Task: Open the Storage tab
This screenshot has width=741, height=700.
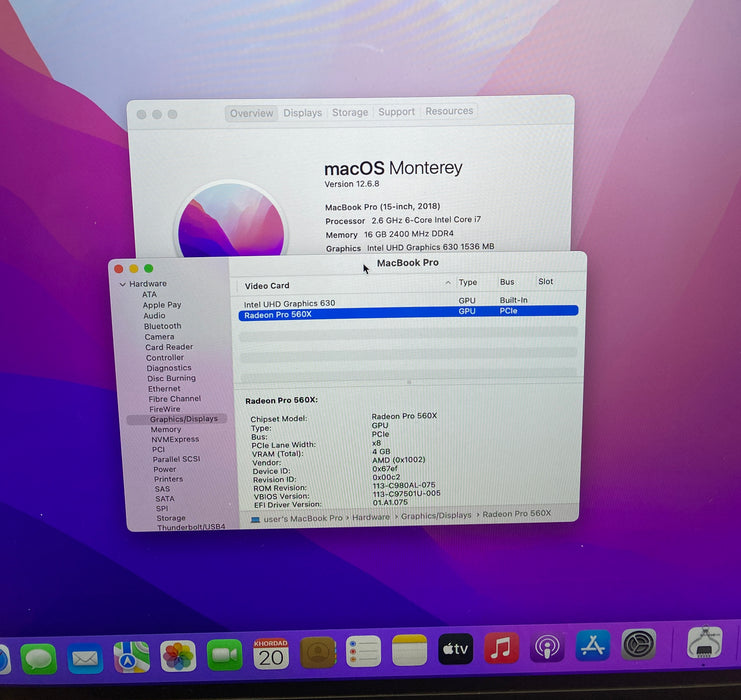Action: (350, 112)
